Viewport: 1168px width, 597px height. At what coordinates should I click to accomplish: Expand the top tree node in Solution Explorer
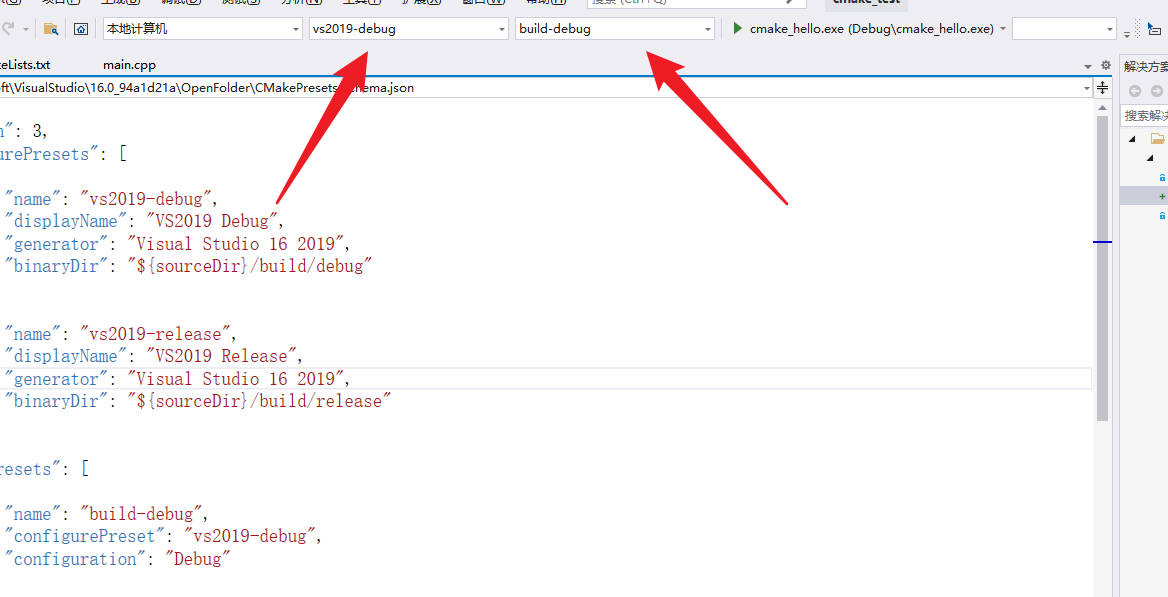[1132, 138]
